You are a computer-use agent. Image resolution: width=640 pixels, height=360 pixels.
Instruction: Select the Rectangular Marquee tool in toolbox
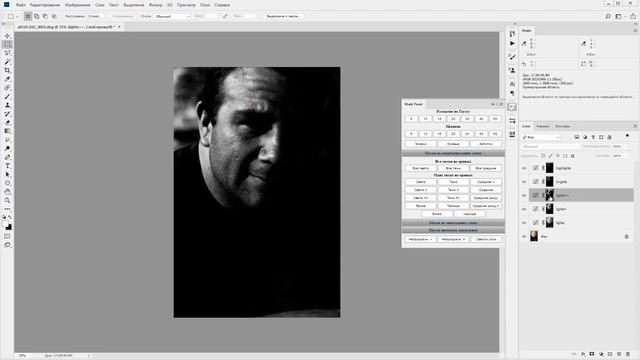point(7,44)
